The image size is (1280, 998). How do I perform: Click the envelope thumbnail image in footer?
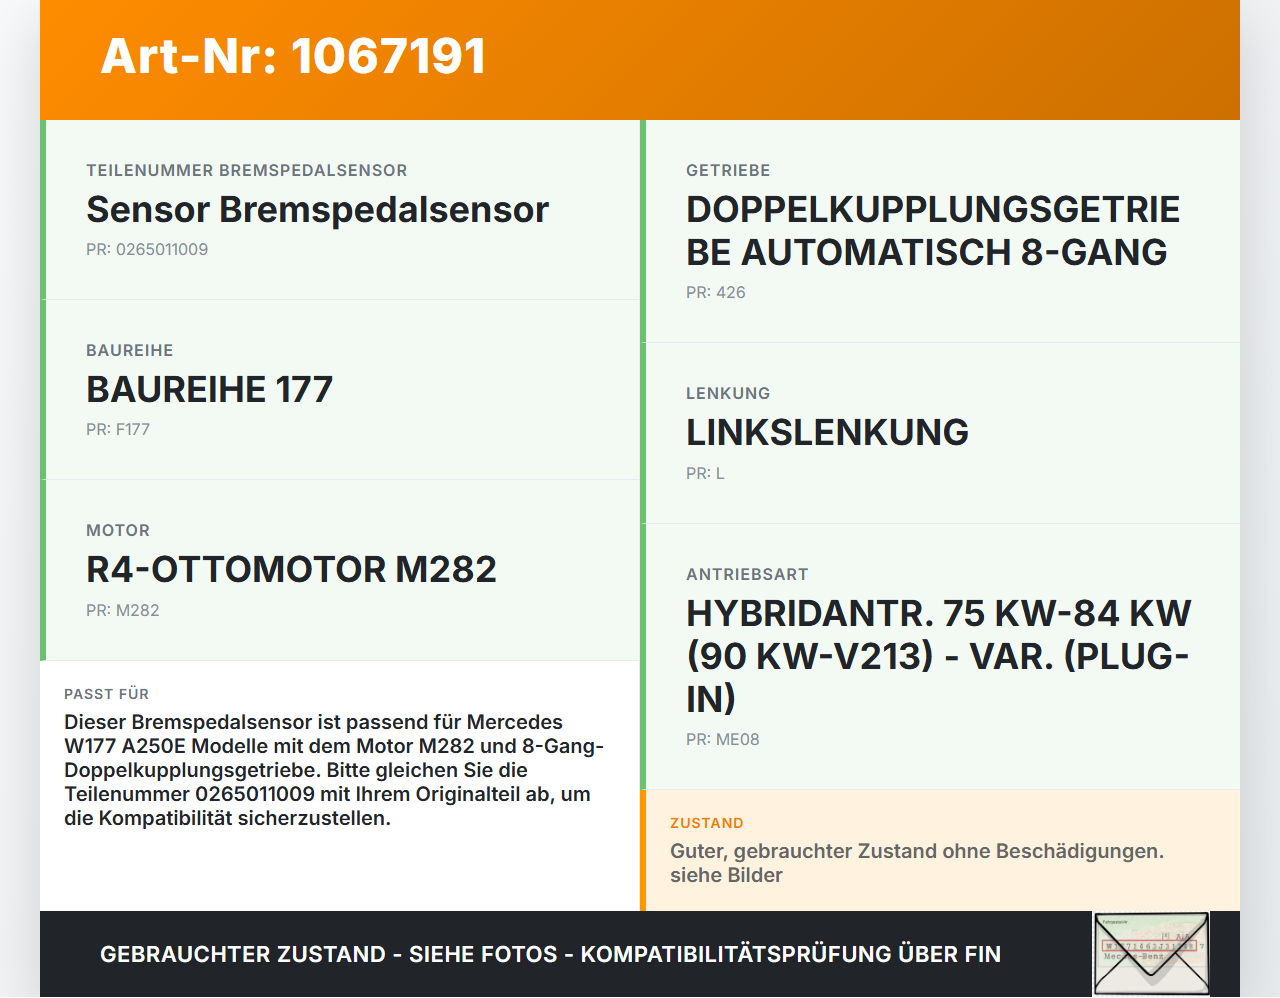[1151, 954]
